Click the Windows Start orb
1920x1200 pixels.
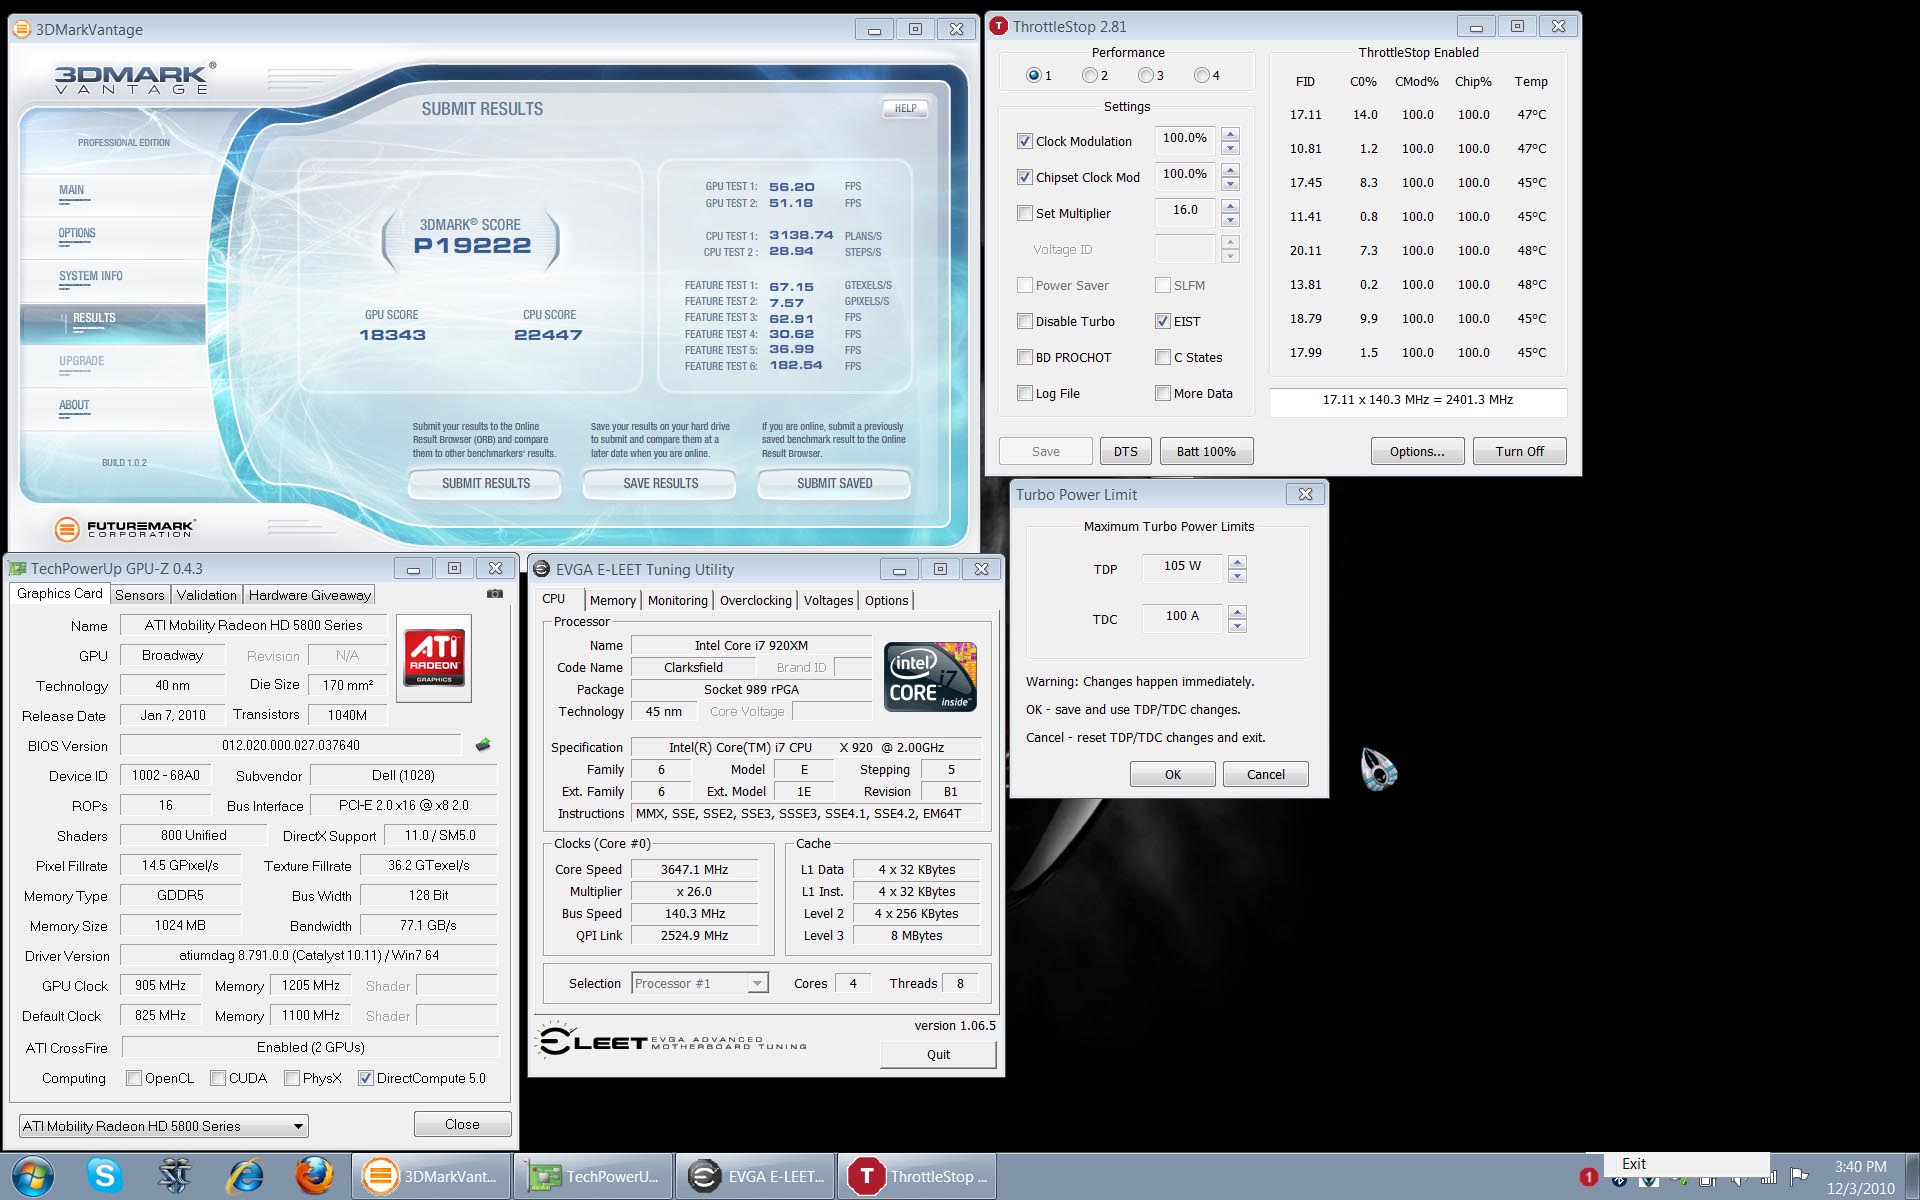point(32,1176)
